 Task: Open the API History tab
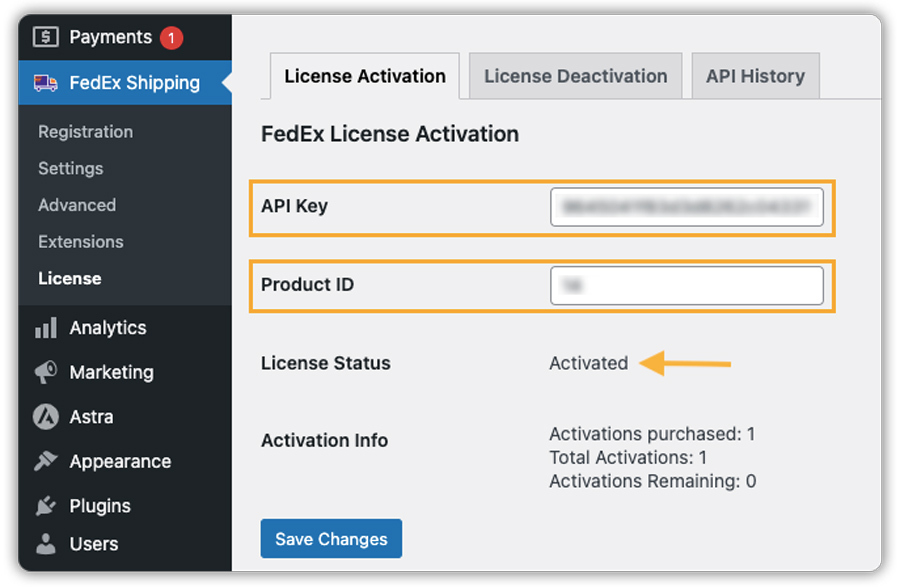755,76
